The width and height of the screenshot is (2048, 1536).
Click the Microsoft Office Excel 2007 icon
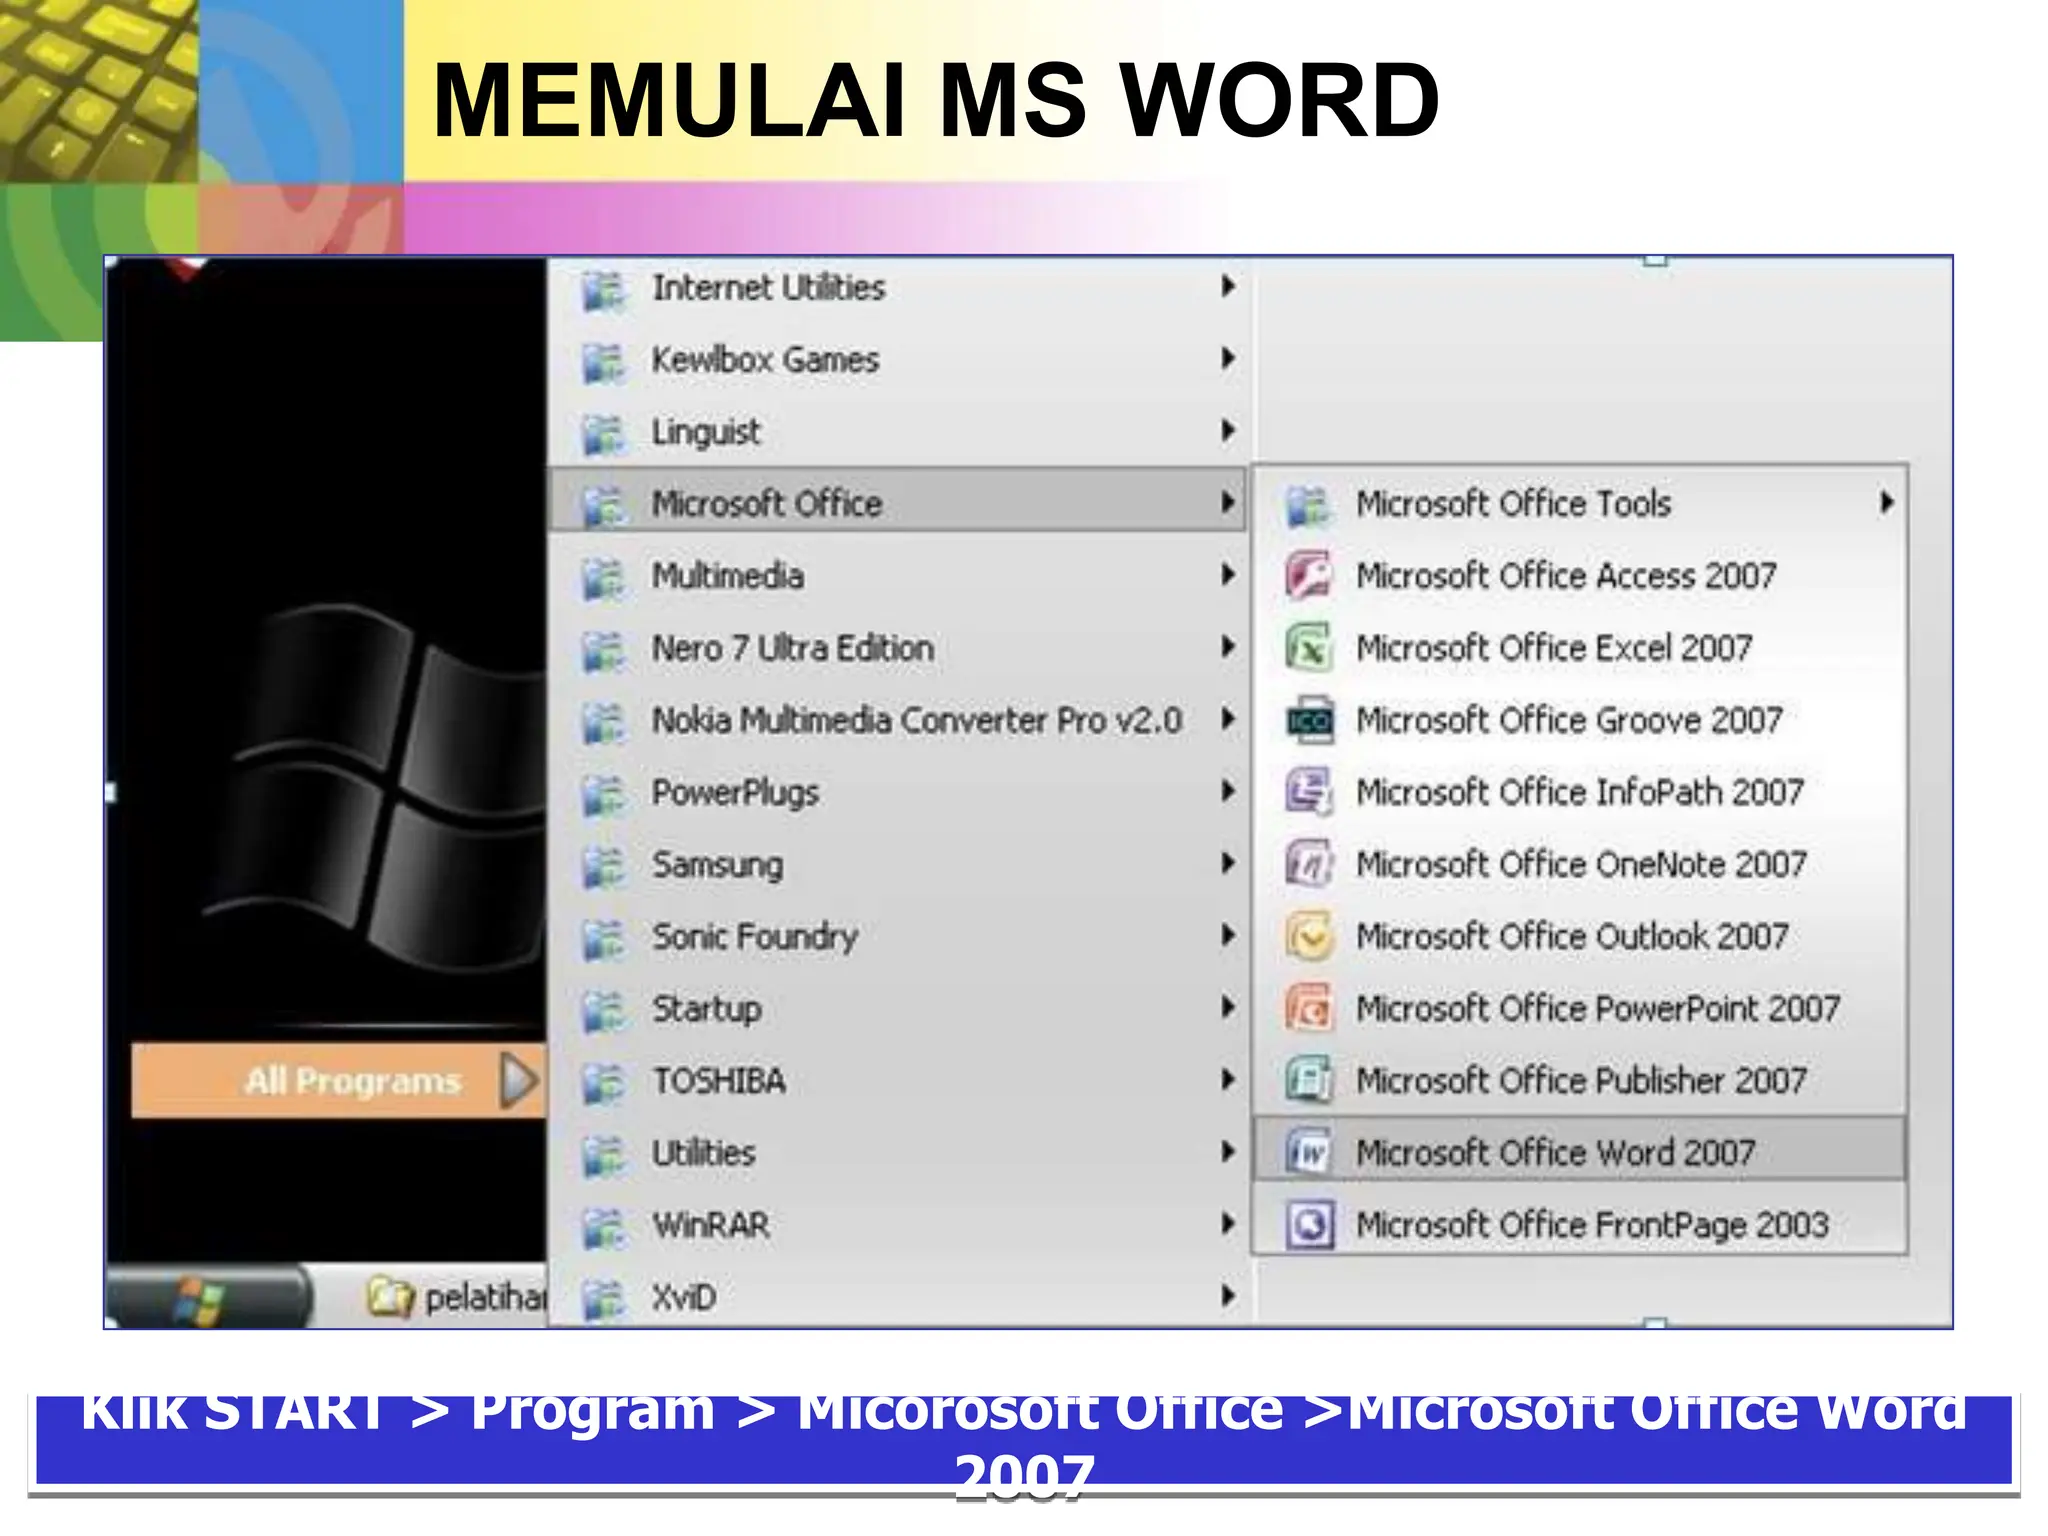tap(1309, 648)
